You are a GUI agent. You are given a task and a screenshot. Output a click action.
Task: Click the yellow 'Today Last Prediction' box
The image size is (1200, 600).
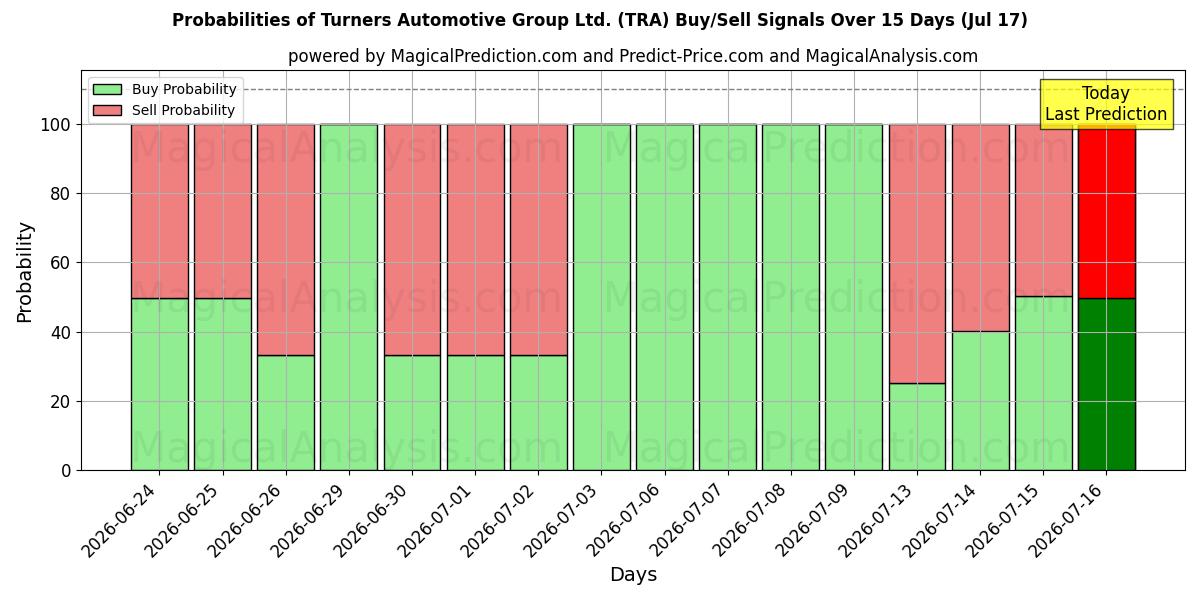tap(1106, 104)
